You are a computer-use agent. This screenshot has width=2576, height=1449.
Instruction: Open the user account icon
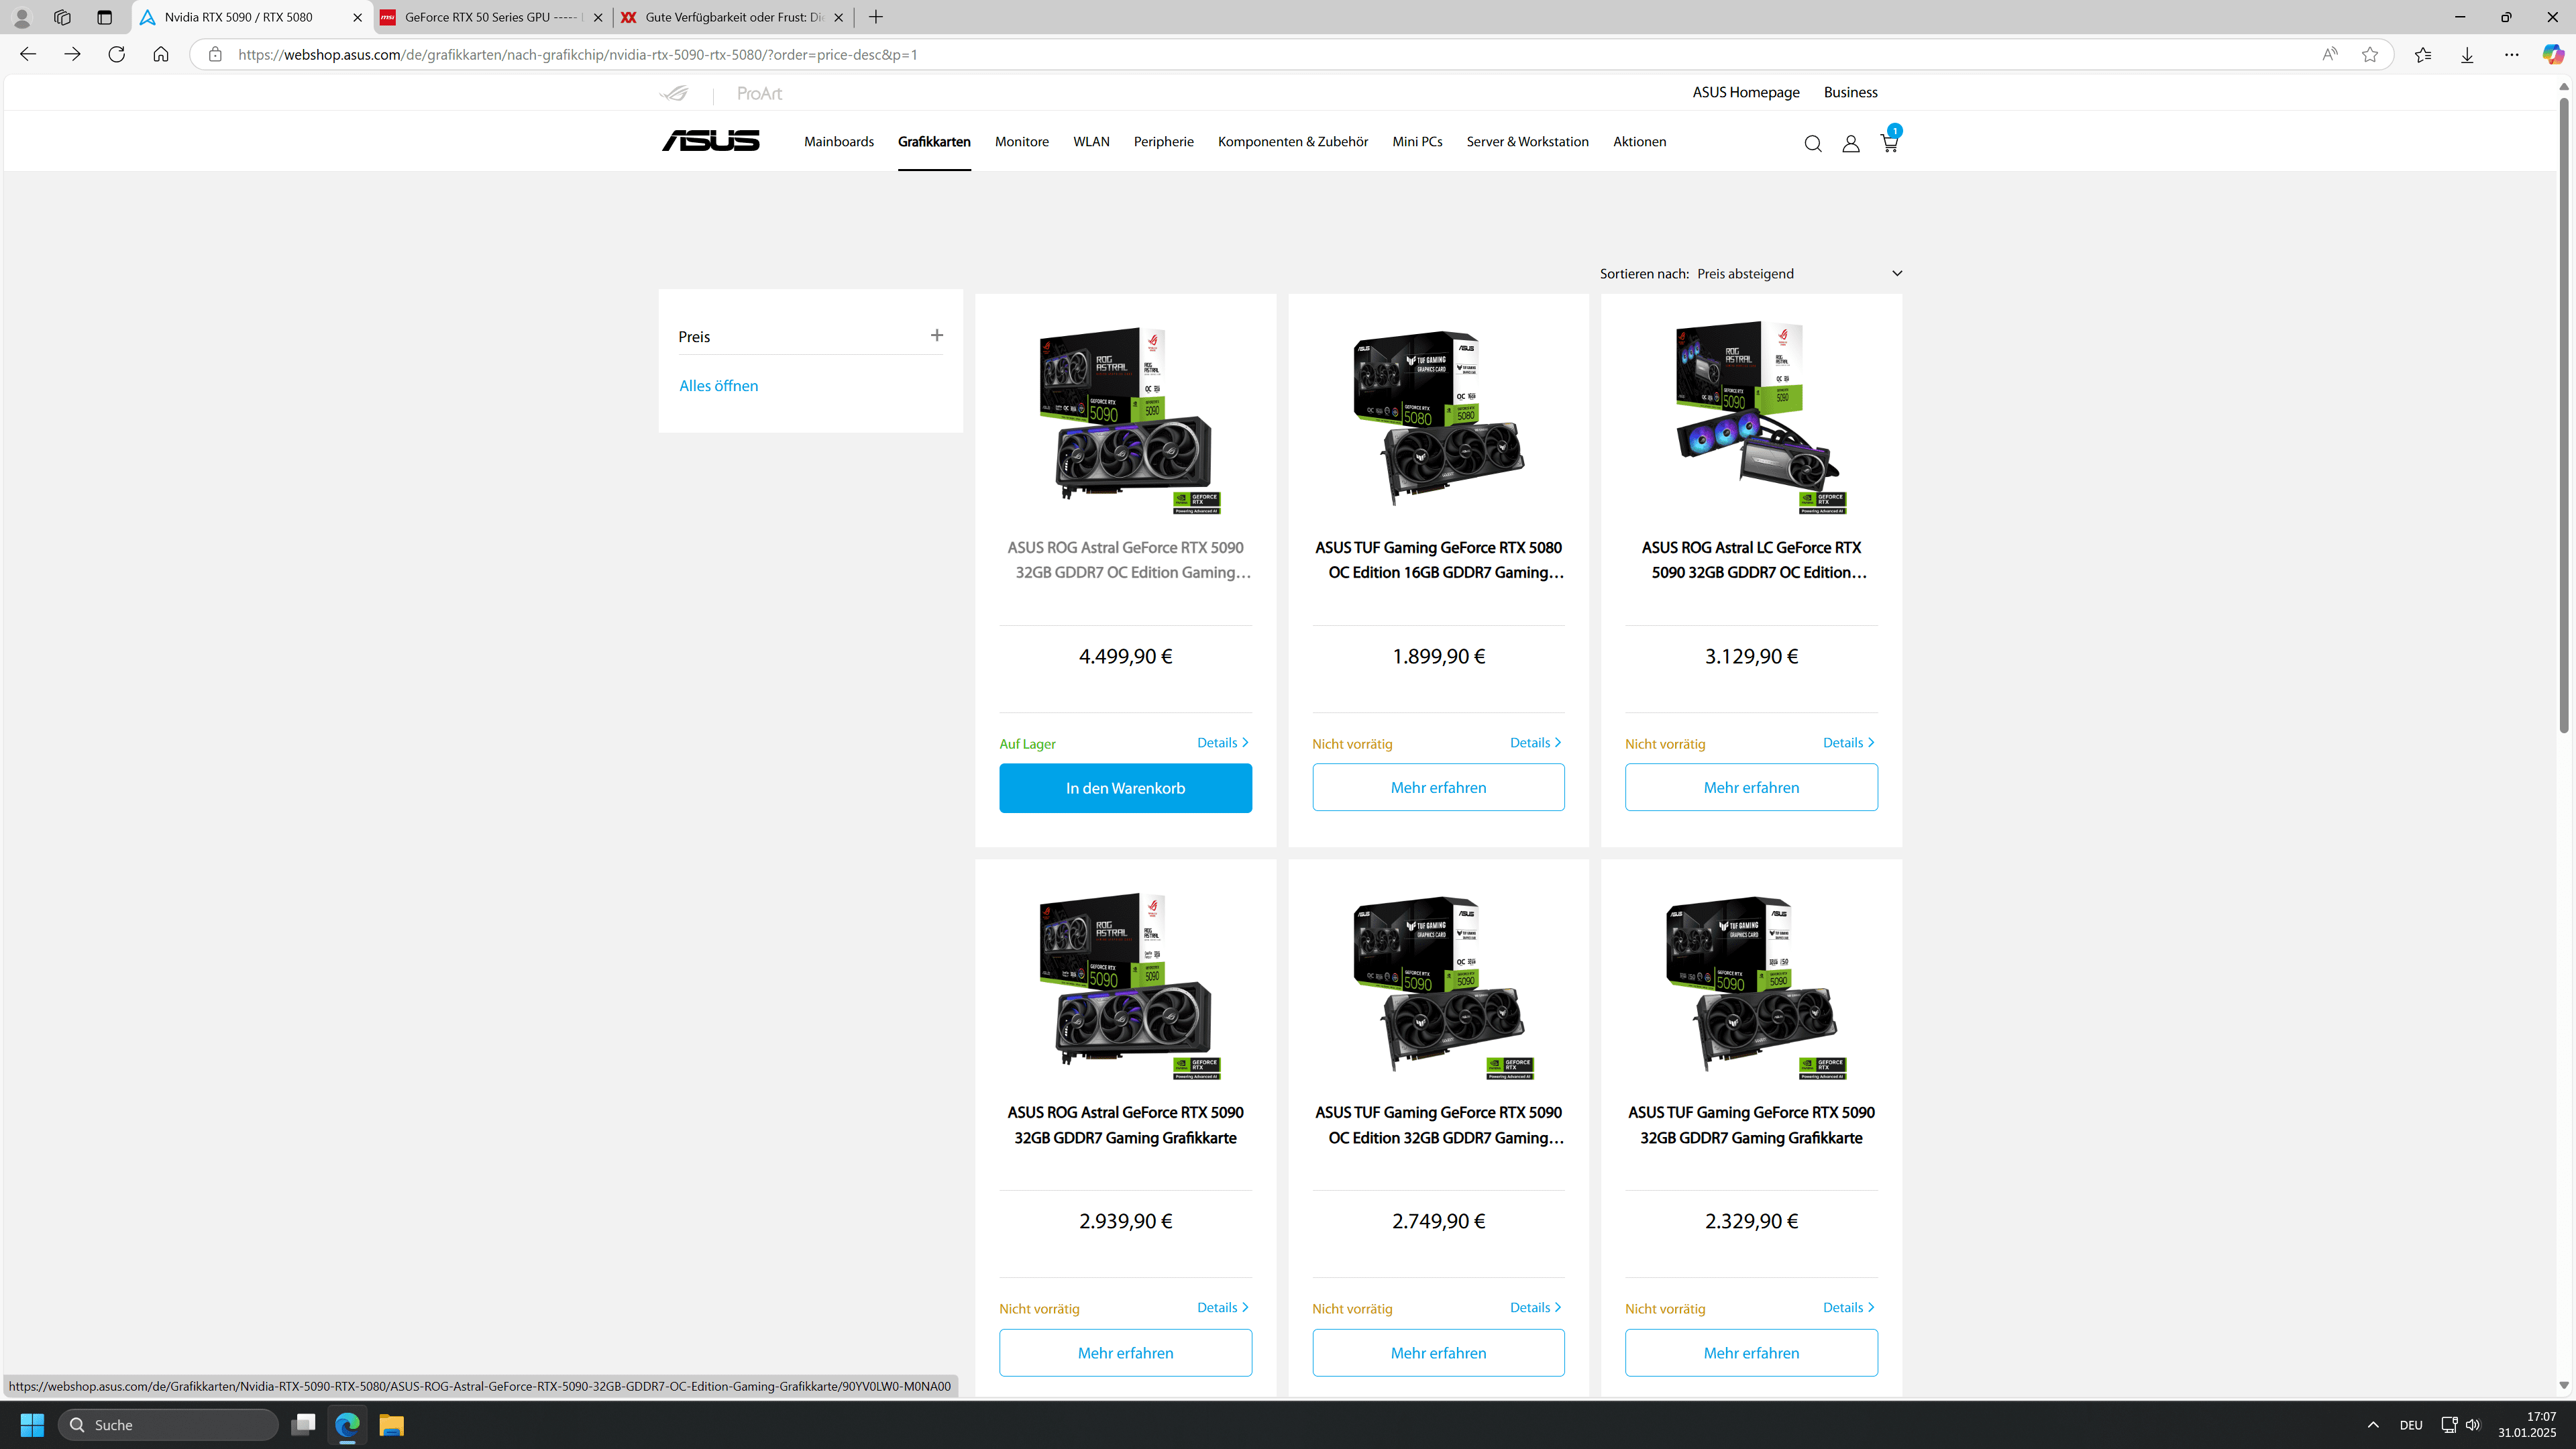(x=1851, y=144)
